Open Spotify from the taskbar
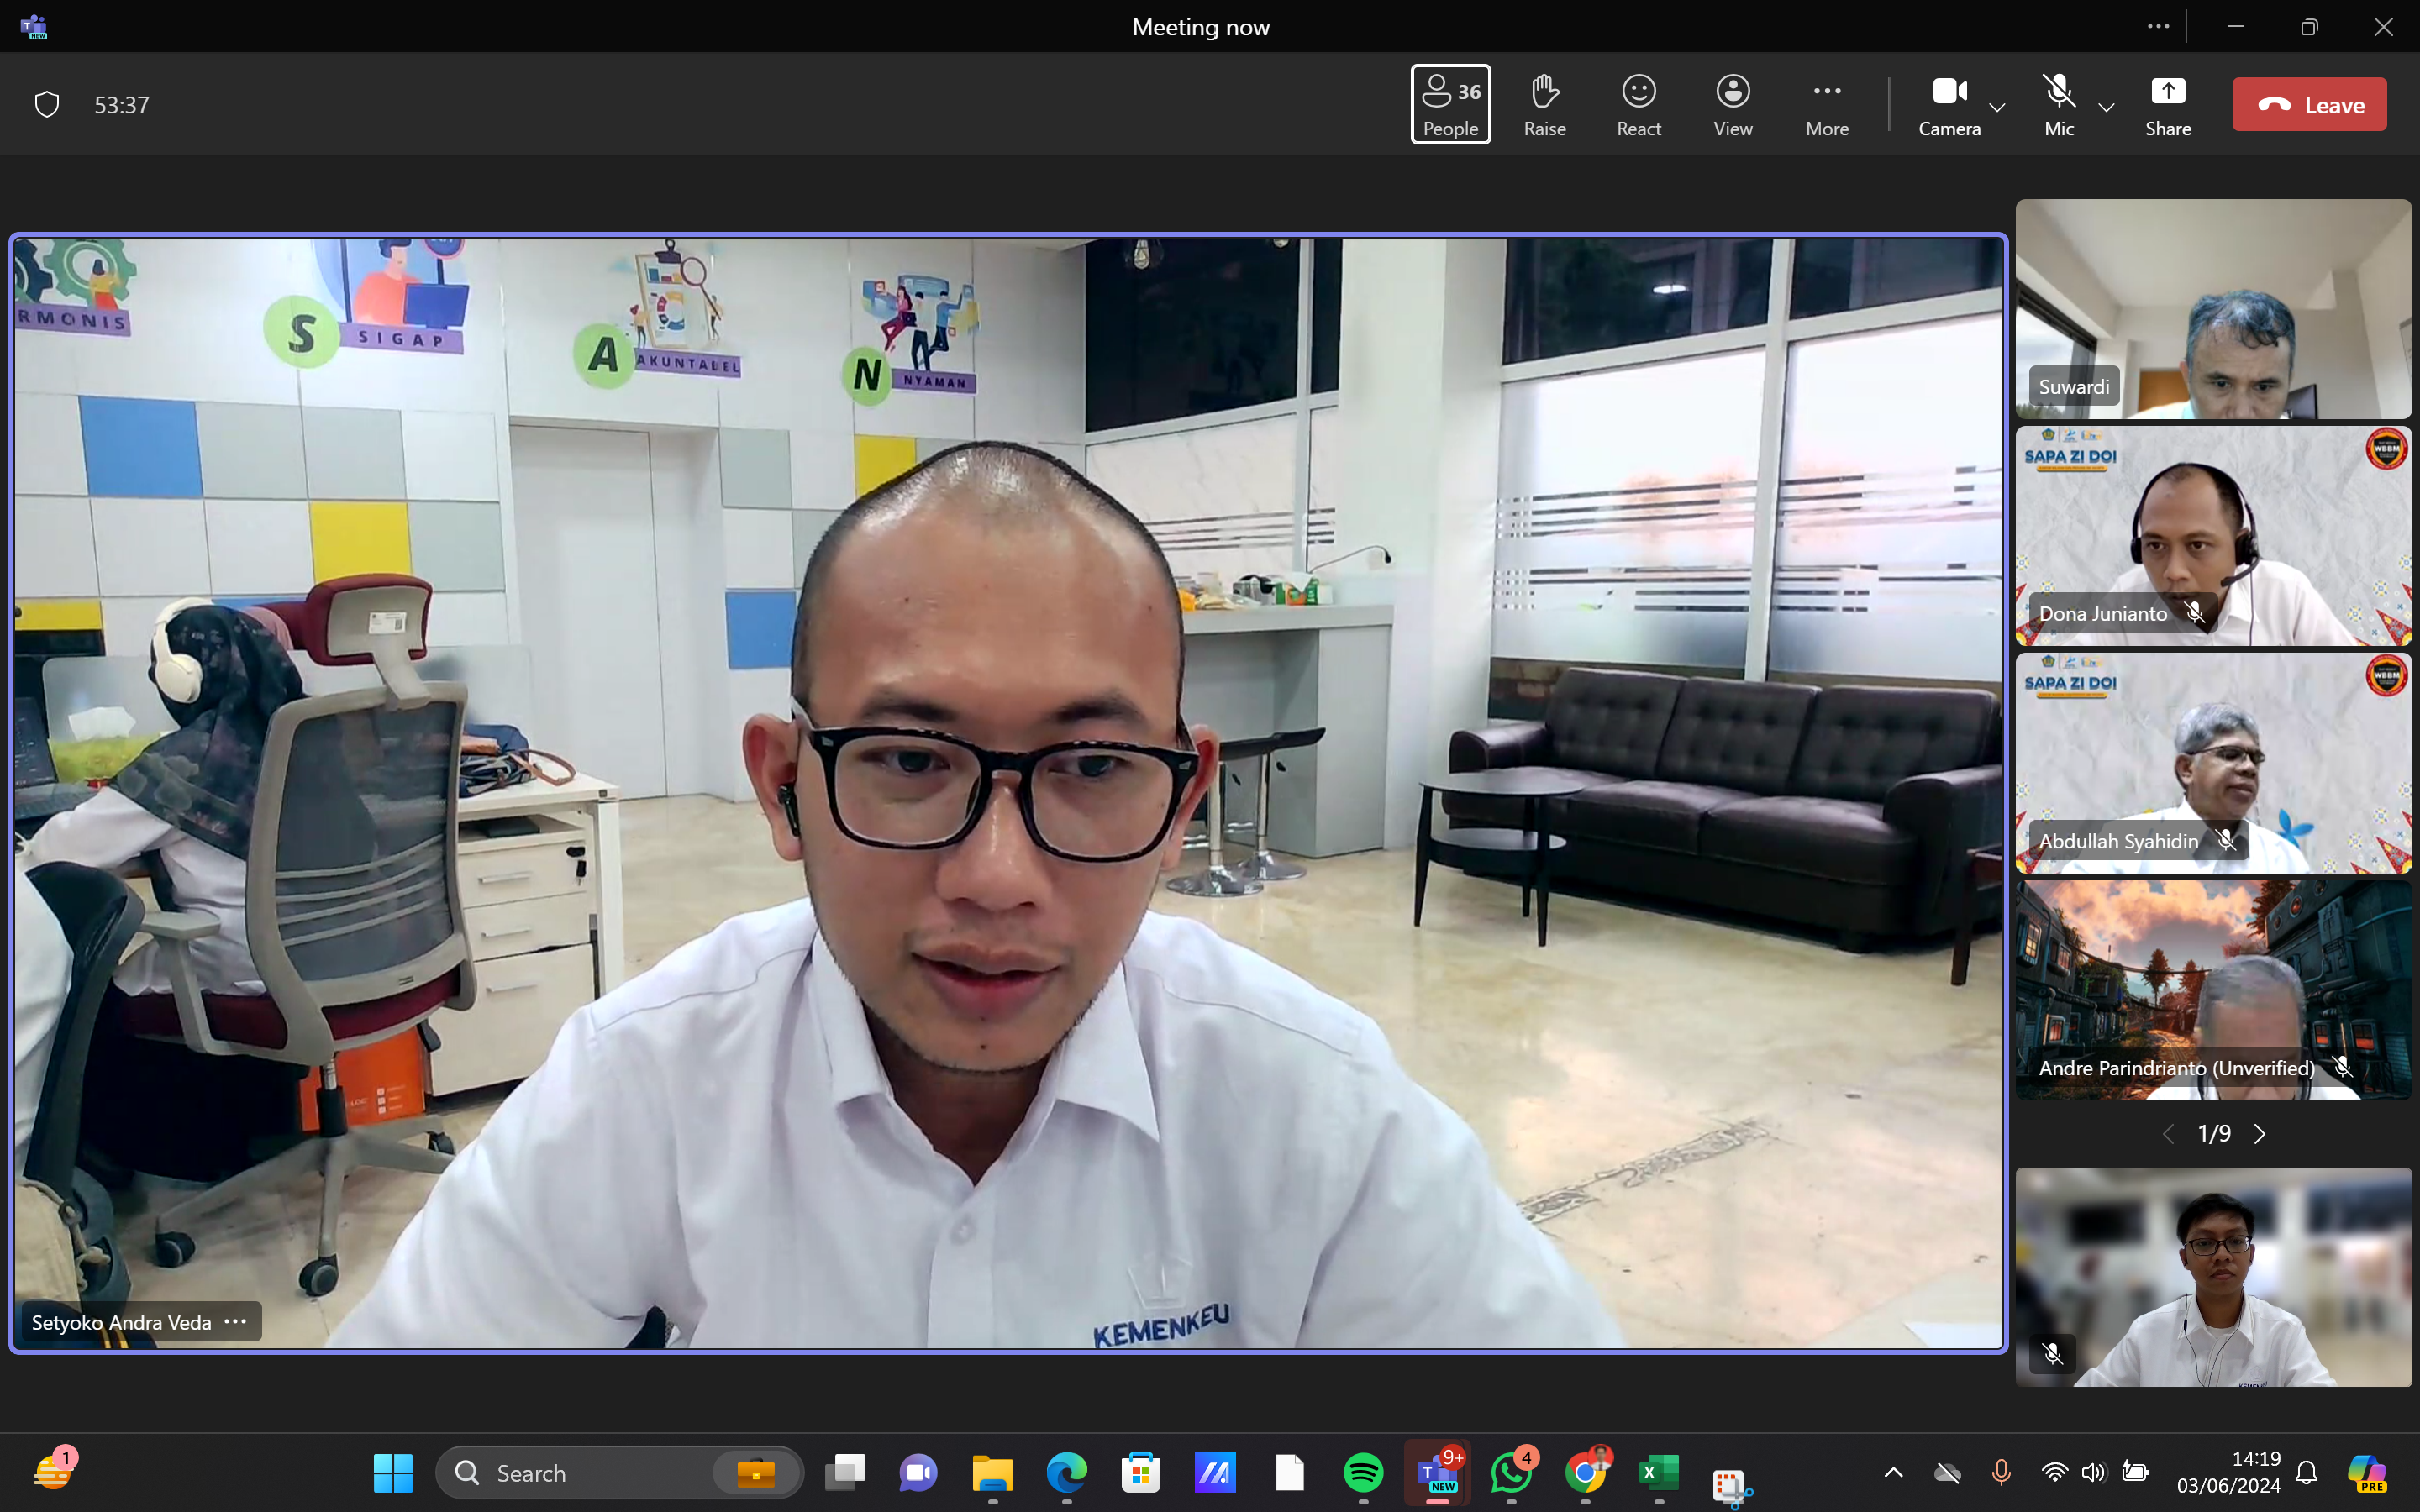This screenshot has width=2420, height=1512. point(1363,1472)
